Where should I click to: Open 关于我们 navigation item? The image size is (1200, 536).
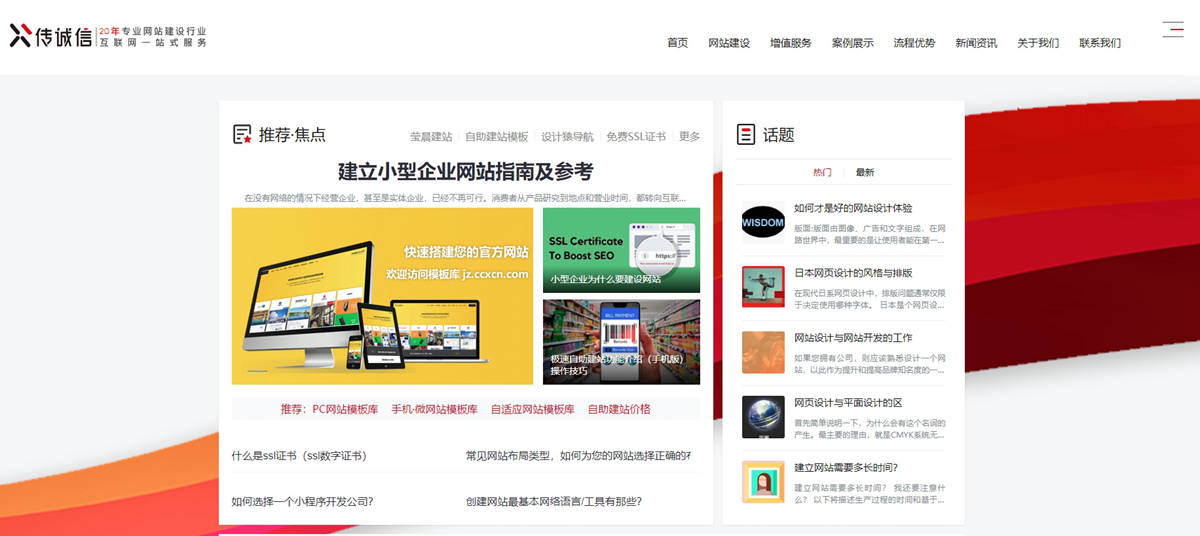[1038, 43]
